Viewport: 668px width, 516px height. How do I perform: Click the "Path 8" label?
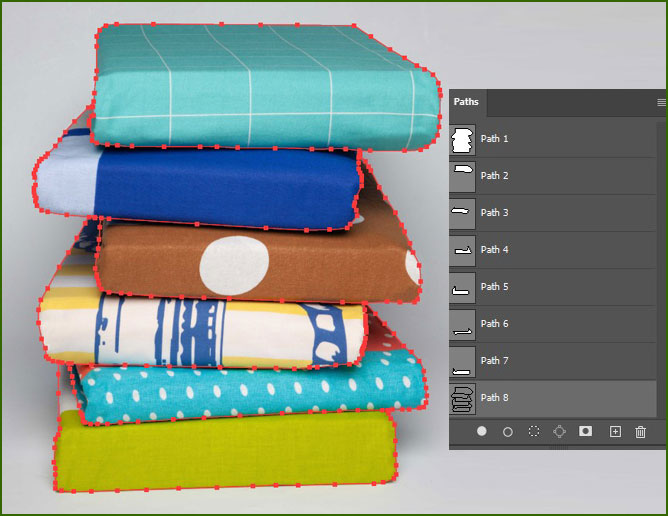495,398
